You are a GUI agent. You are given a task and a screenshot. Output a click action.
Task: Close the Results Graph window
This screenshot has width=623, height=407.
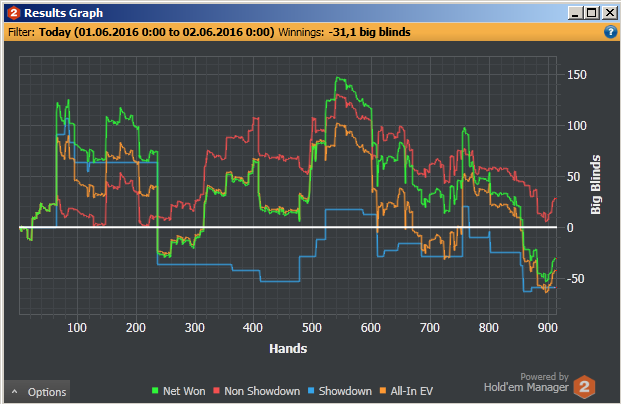(x=609, y=13)
